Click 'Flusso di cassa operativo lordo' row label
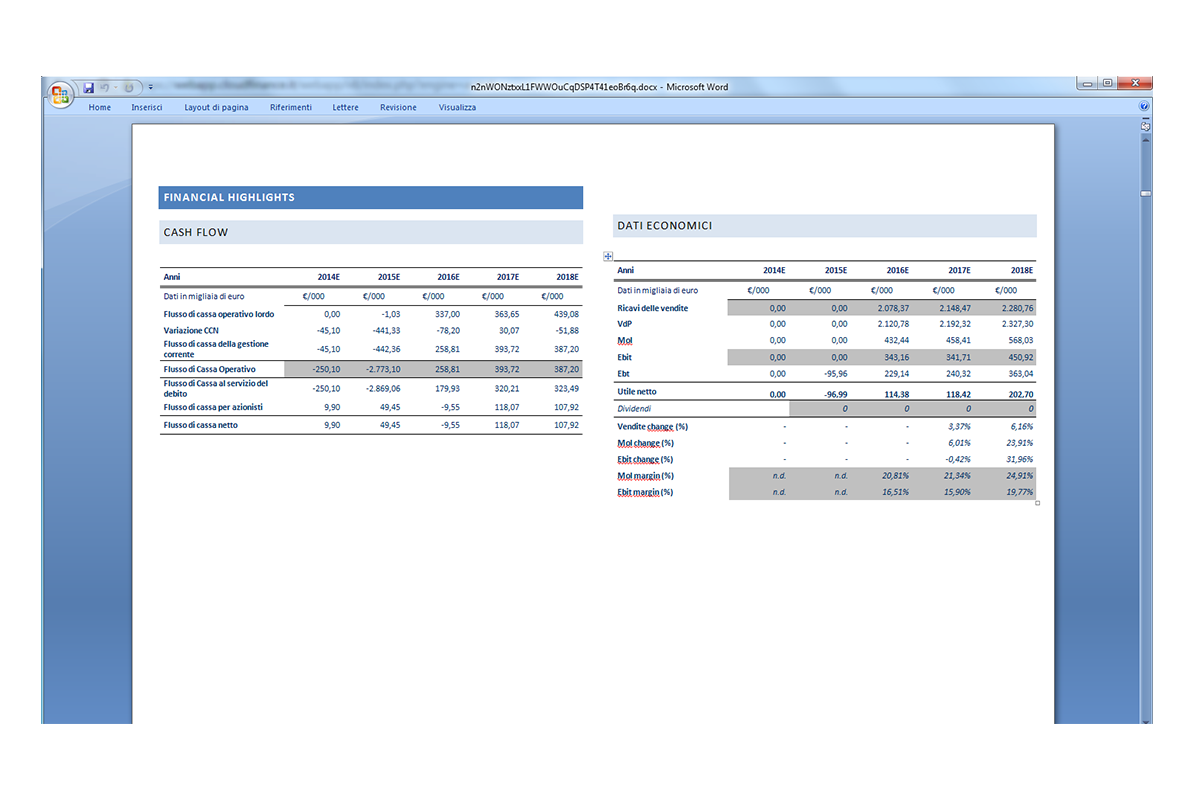The width and height of the screenshot is (1193, 800). (x=218, y=314)
